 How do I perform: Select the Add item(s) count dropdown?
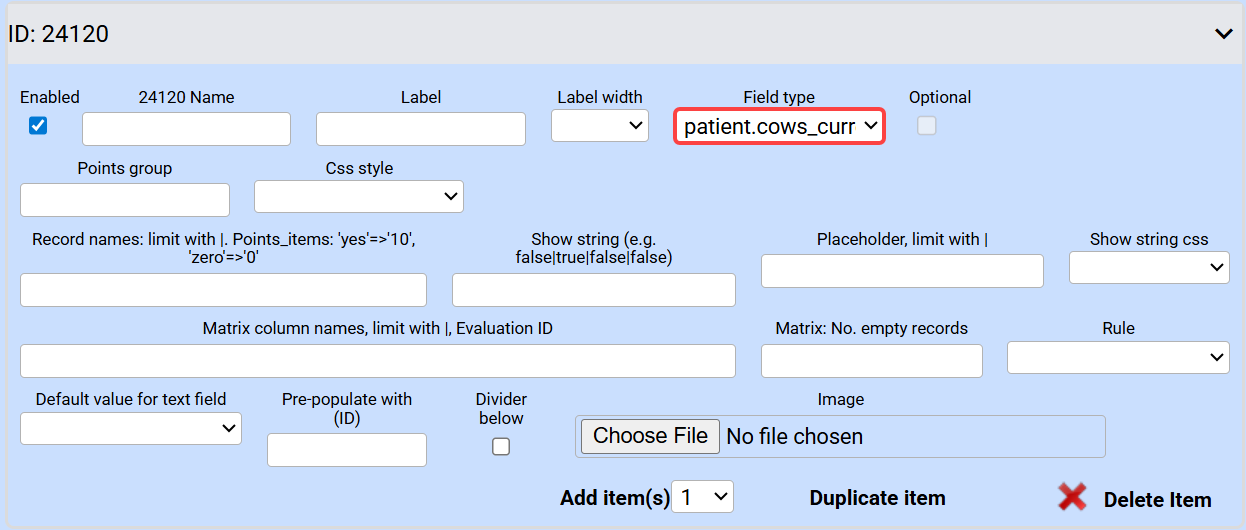(x=703, y=497)
